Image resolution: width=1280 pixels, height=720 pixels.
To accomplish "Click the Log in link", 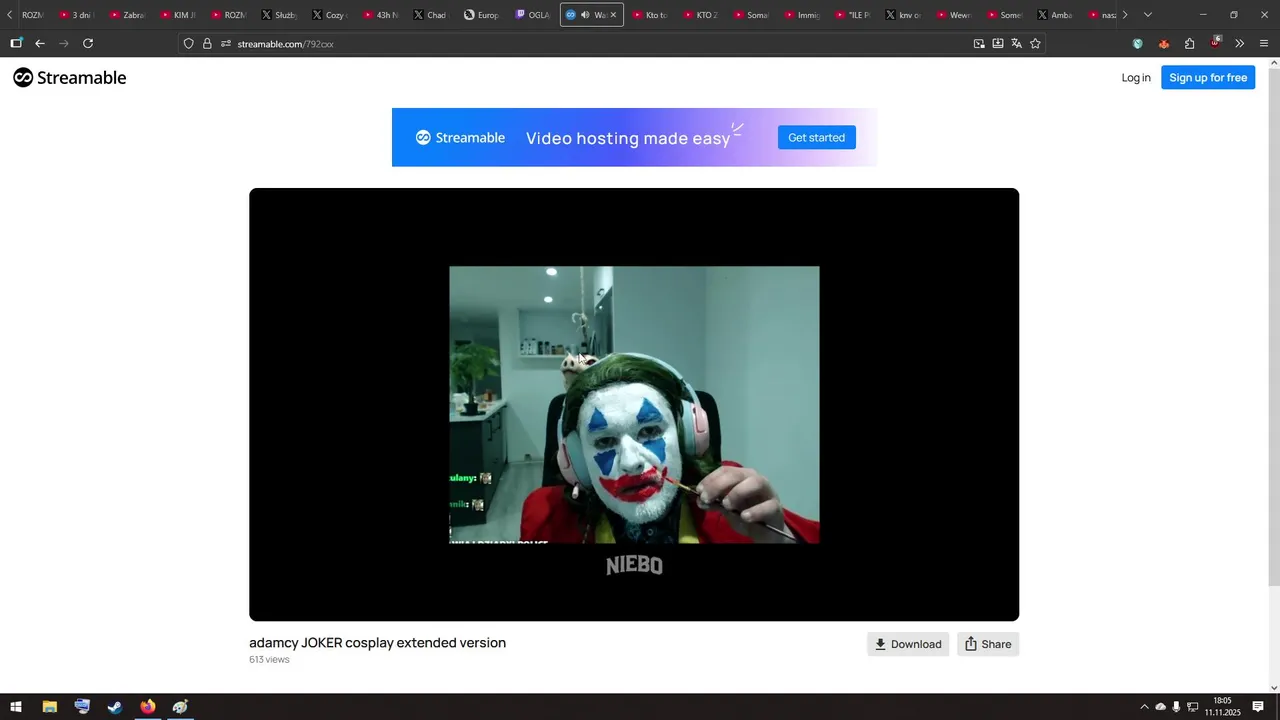I will pyautogui.click(x=1136, y=78).
